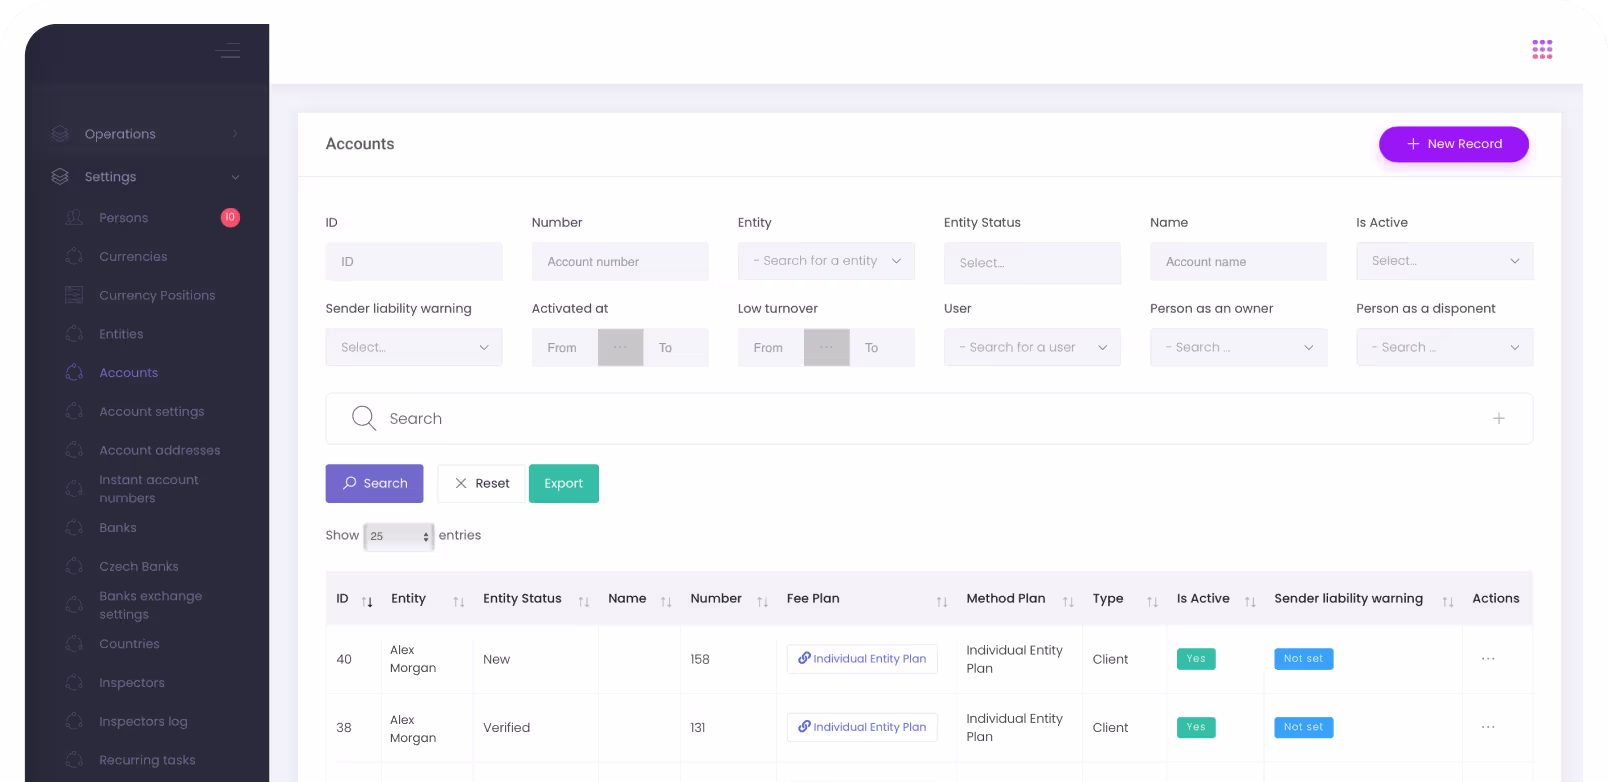Click the Entities sidebar icon

point(74,334)
